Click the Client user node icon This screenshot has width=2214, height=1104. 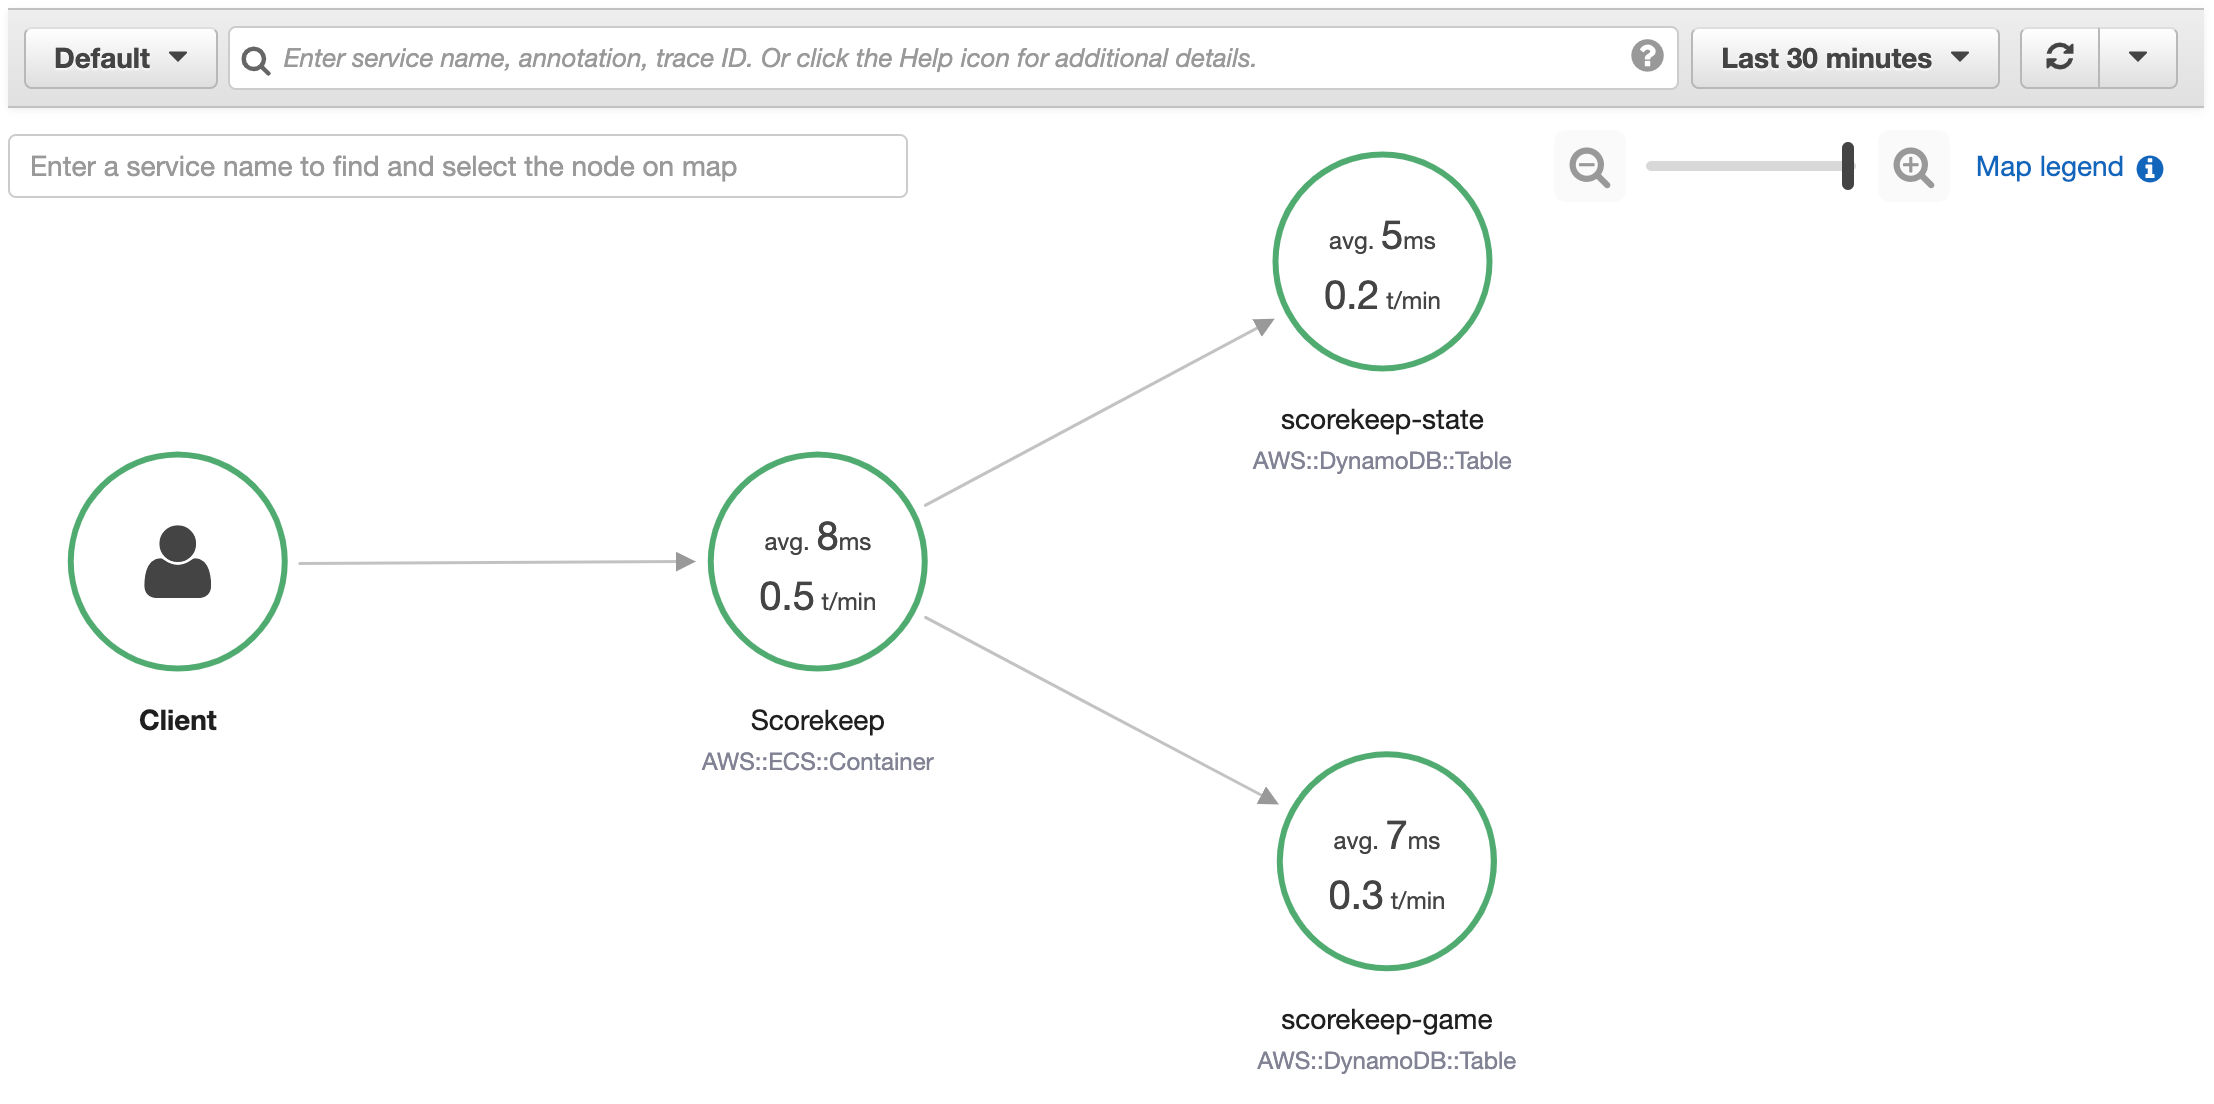tap(178, 562)
